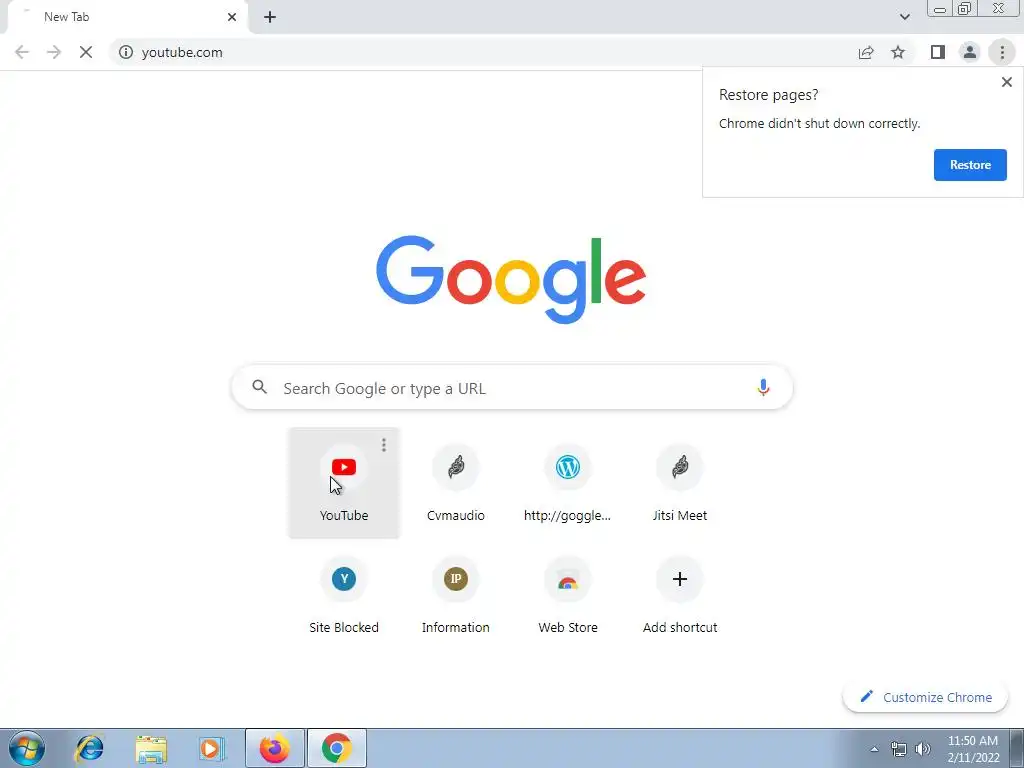
Task: Go forward to the next page
Action: [x=54, y=52]
